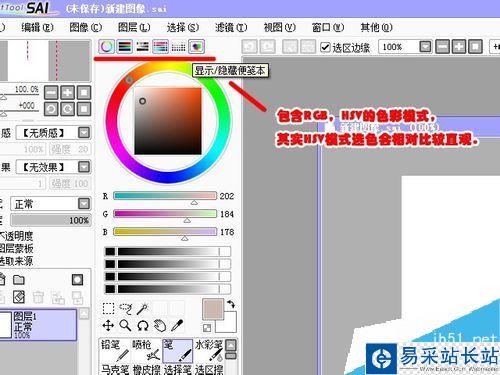Select the move tool
Image resolution: width=500 pixels, height=375 pixels.
[x=108, y=325]
